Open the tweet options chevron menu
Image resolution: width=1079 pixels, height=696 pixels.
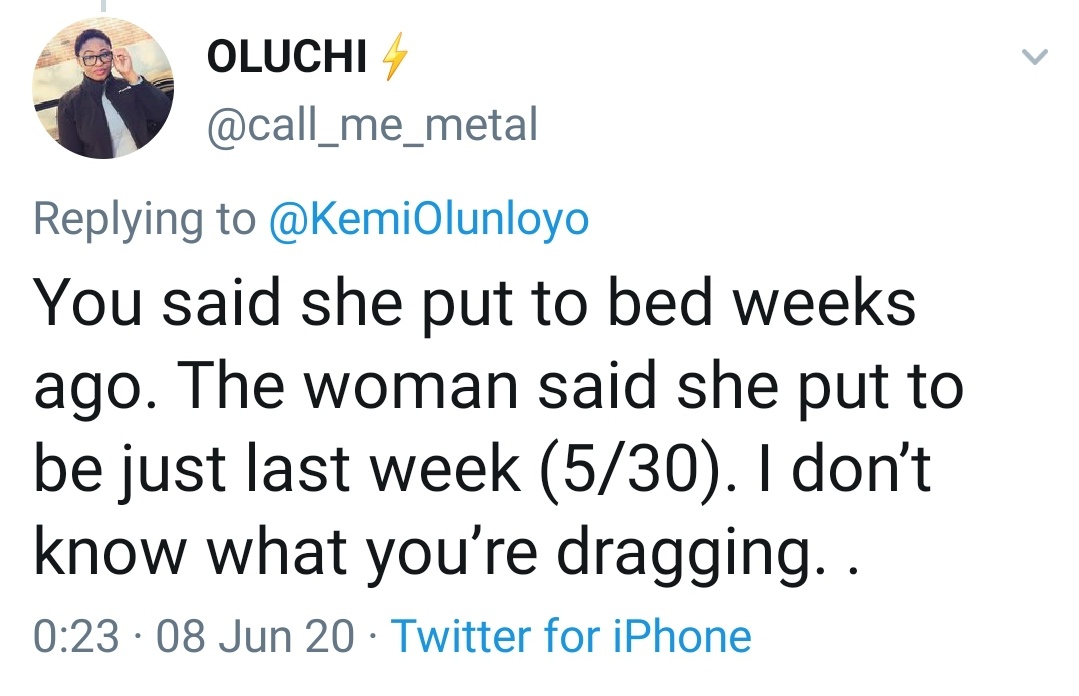pos(1035,59)
